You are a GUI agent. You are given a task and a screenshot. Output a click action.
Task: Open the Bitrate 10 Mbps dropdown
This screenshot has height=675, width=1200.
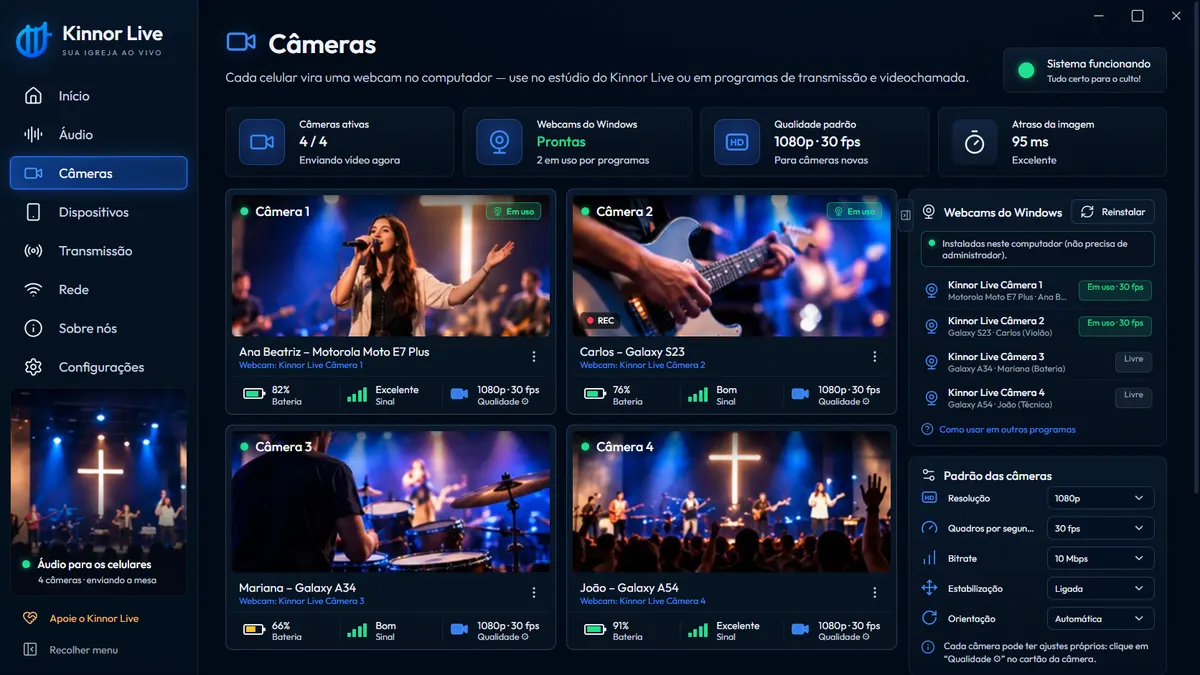pos(1100,558)
